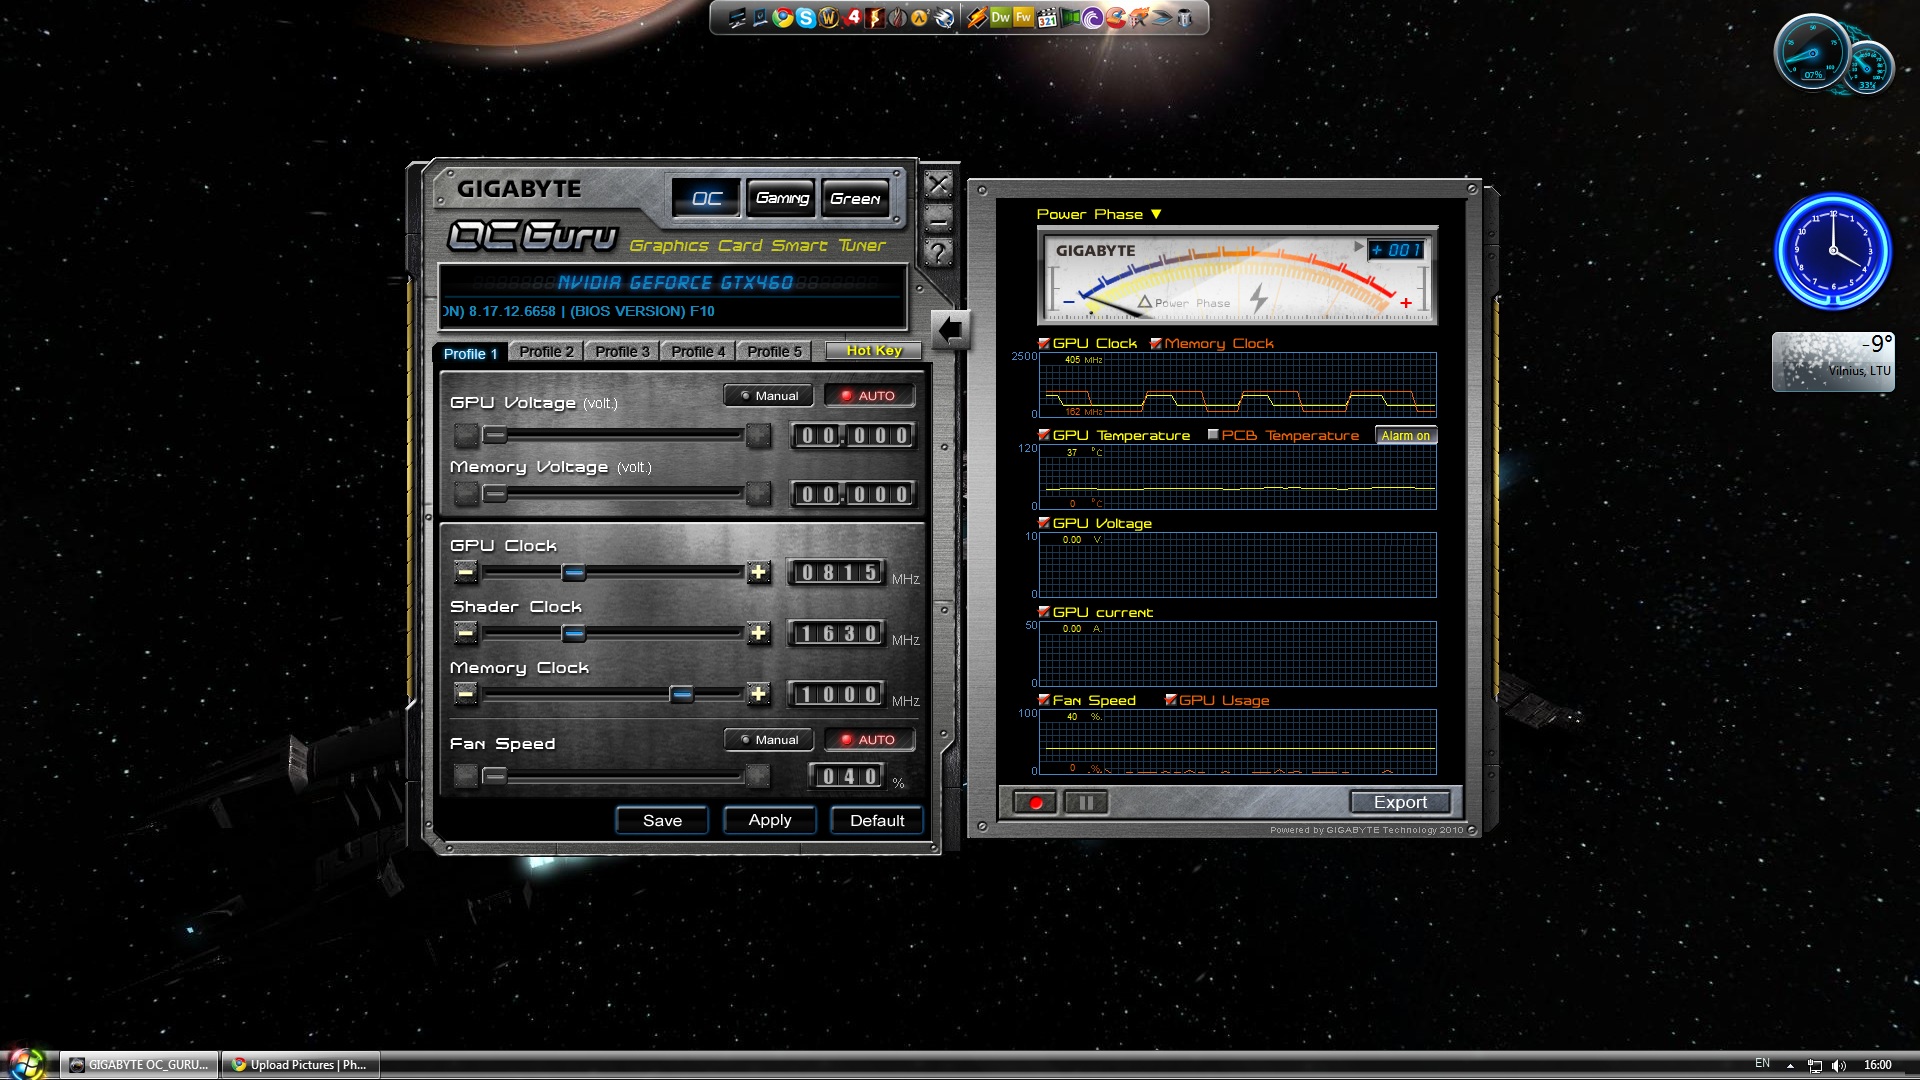Open Skype from the top dock
This screenshot has width=1920, height=1080.
coord(806,17)
